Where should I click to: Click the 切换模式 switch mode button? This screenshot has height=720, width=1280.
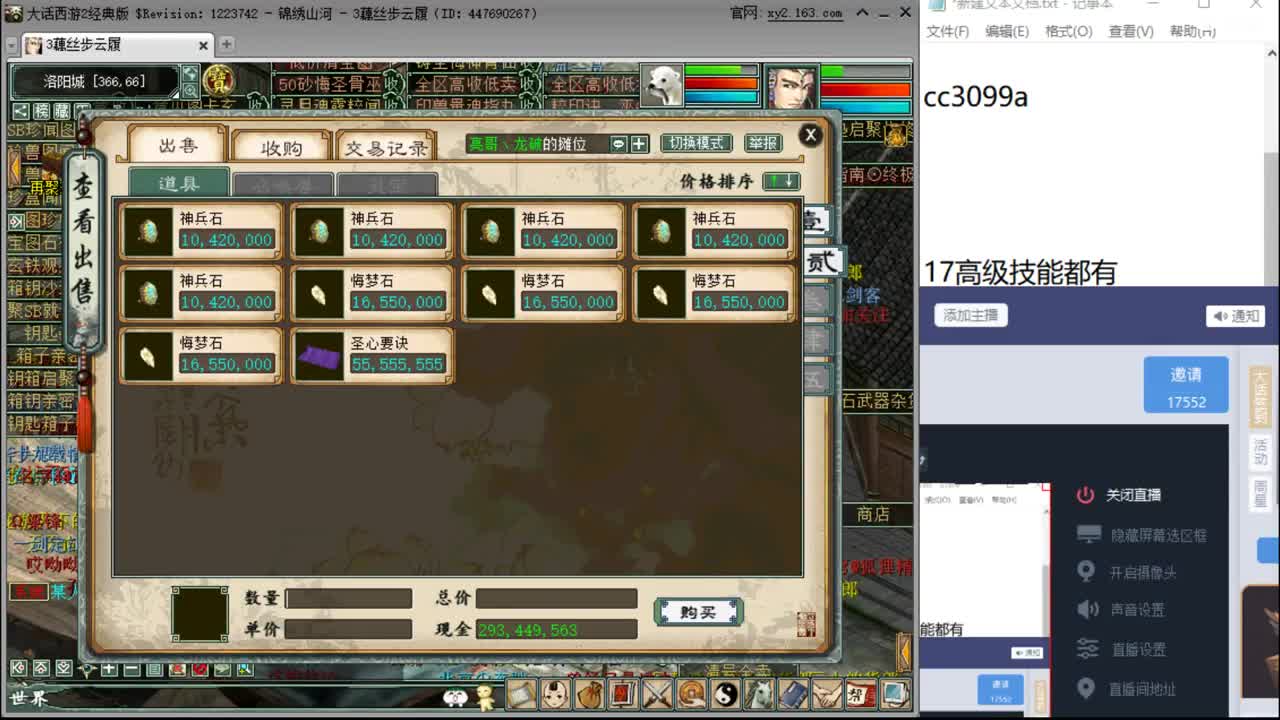(696, 143)
